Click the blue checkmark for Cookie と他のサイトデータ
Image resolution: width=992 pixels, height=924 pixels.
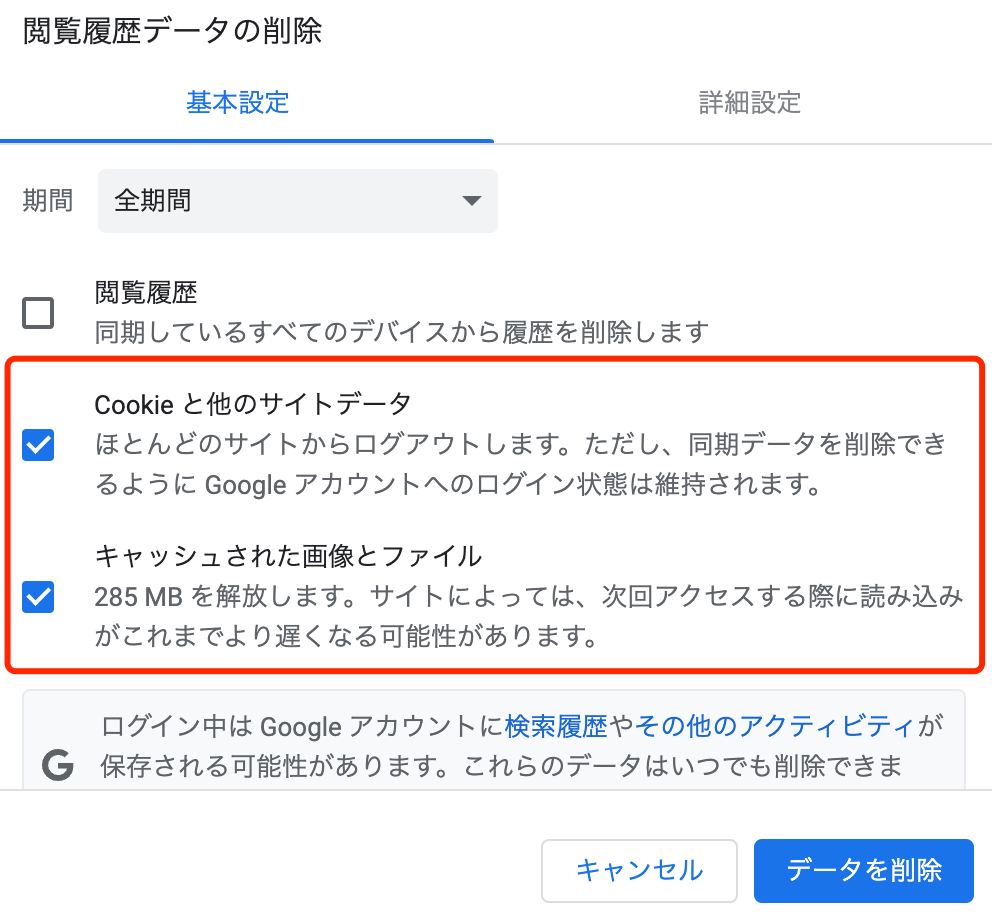37,446
